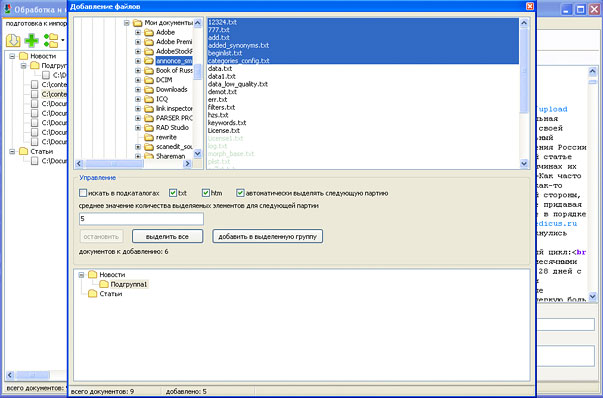Screen dimensions: 603x398
Task: Select Новости group folder in bottom tree
Action: [x=112, y=275]
